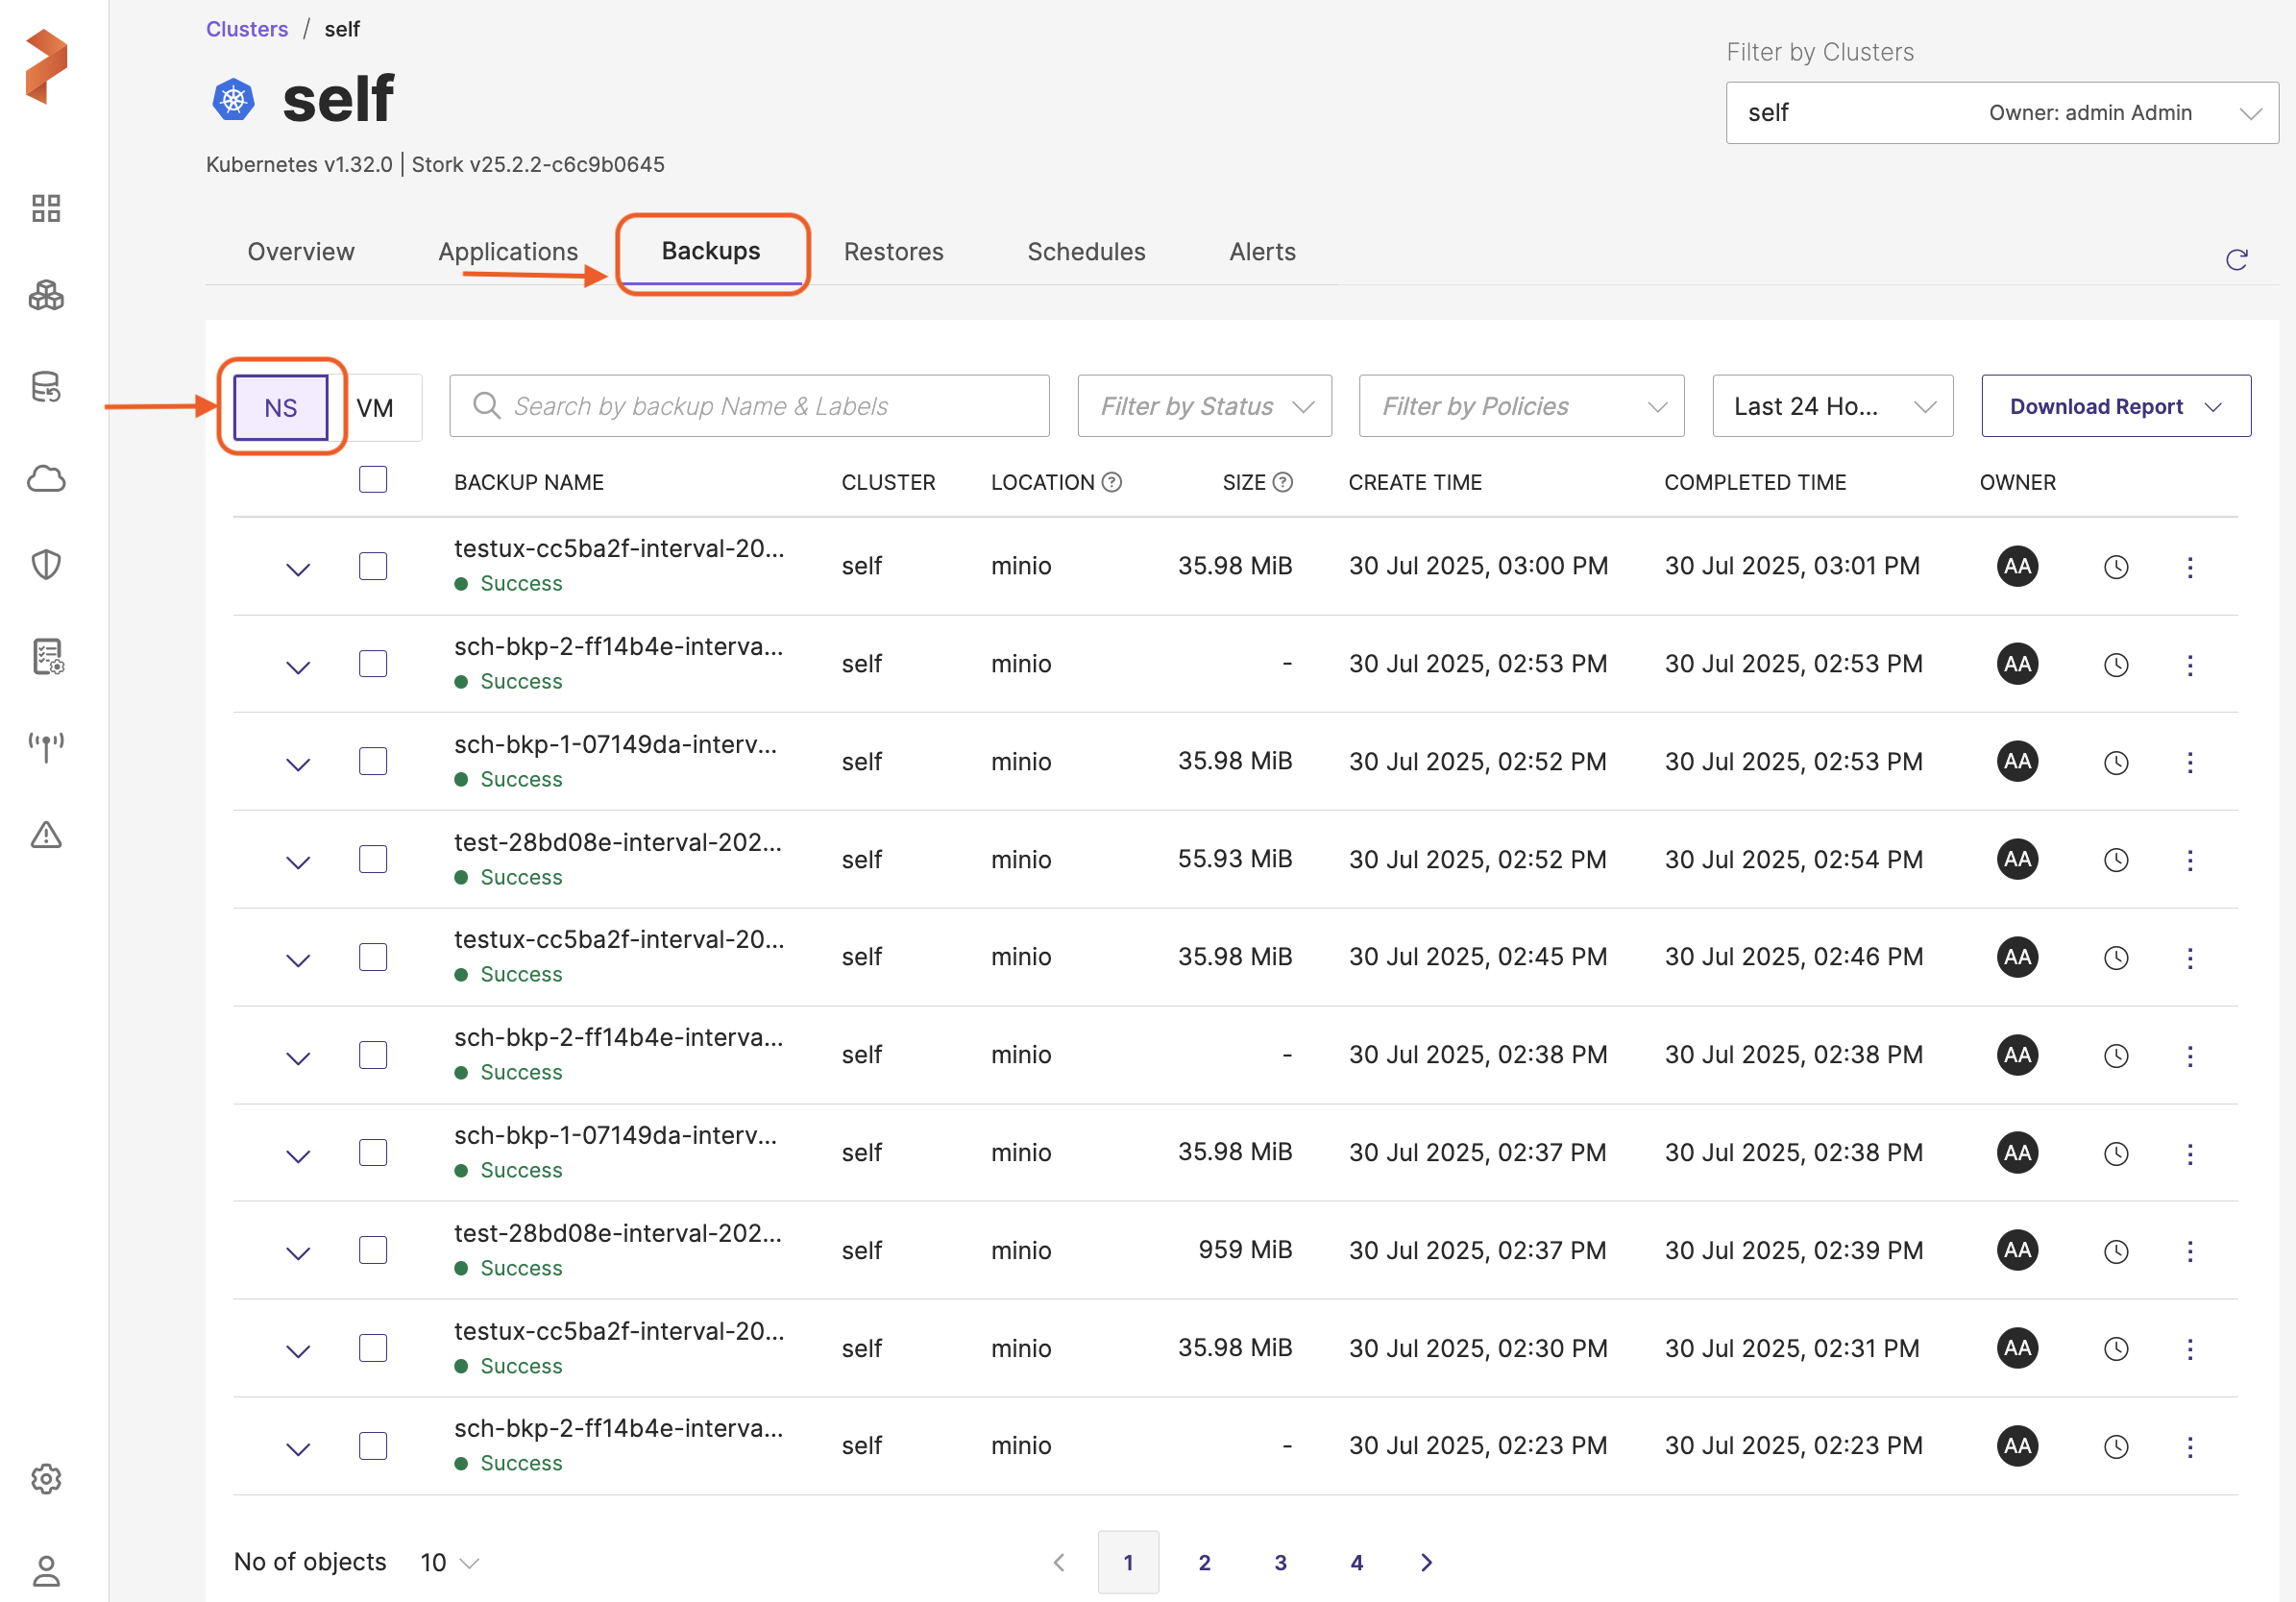The width and height of the screenshot is (2296, 1602).
Task: Open the Last 24 Hours time dropdown
Action: pos(1831,406)
